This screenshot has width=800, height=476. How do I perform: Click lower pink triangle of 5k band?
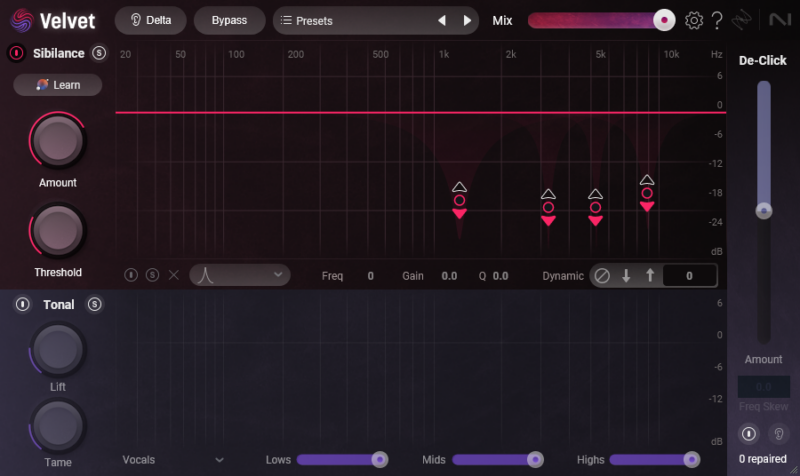click(x=595, y=221)
